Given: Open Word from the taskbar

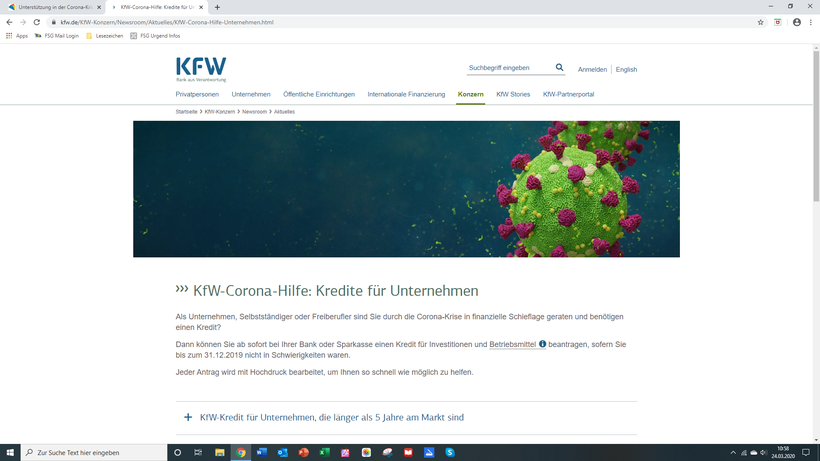Looking at the screenshot, I should pyautogui.click(x=261, y=453).
